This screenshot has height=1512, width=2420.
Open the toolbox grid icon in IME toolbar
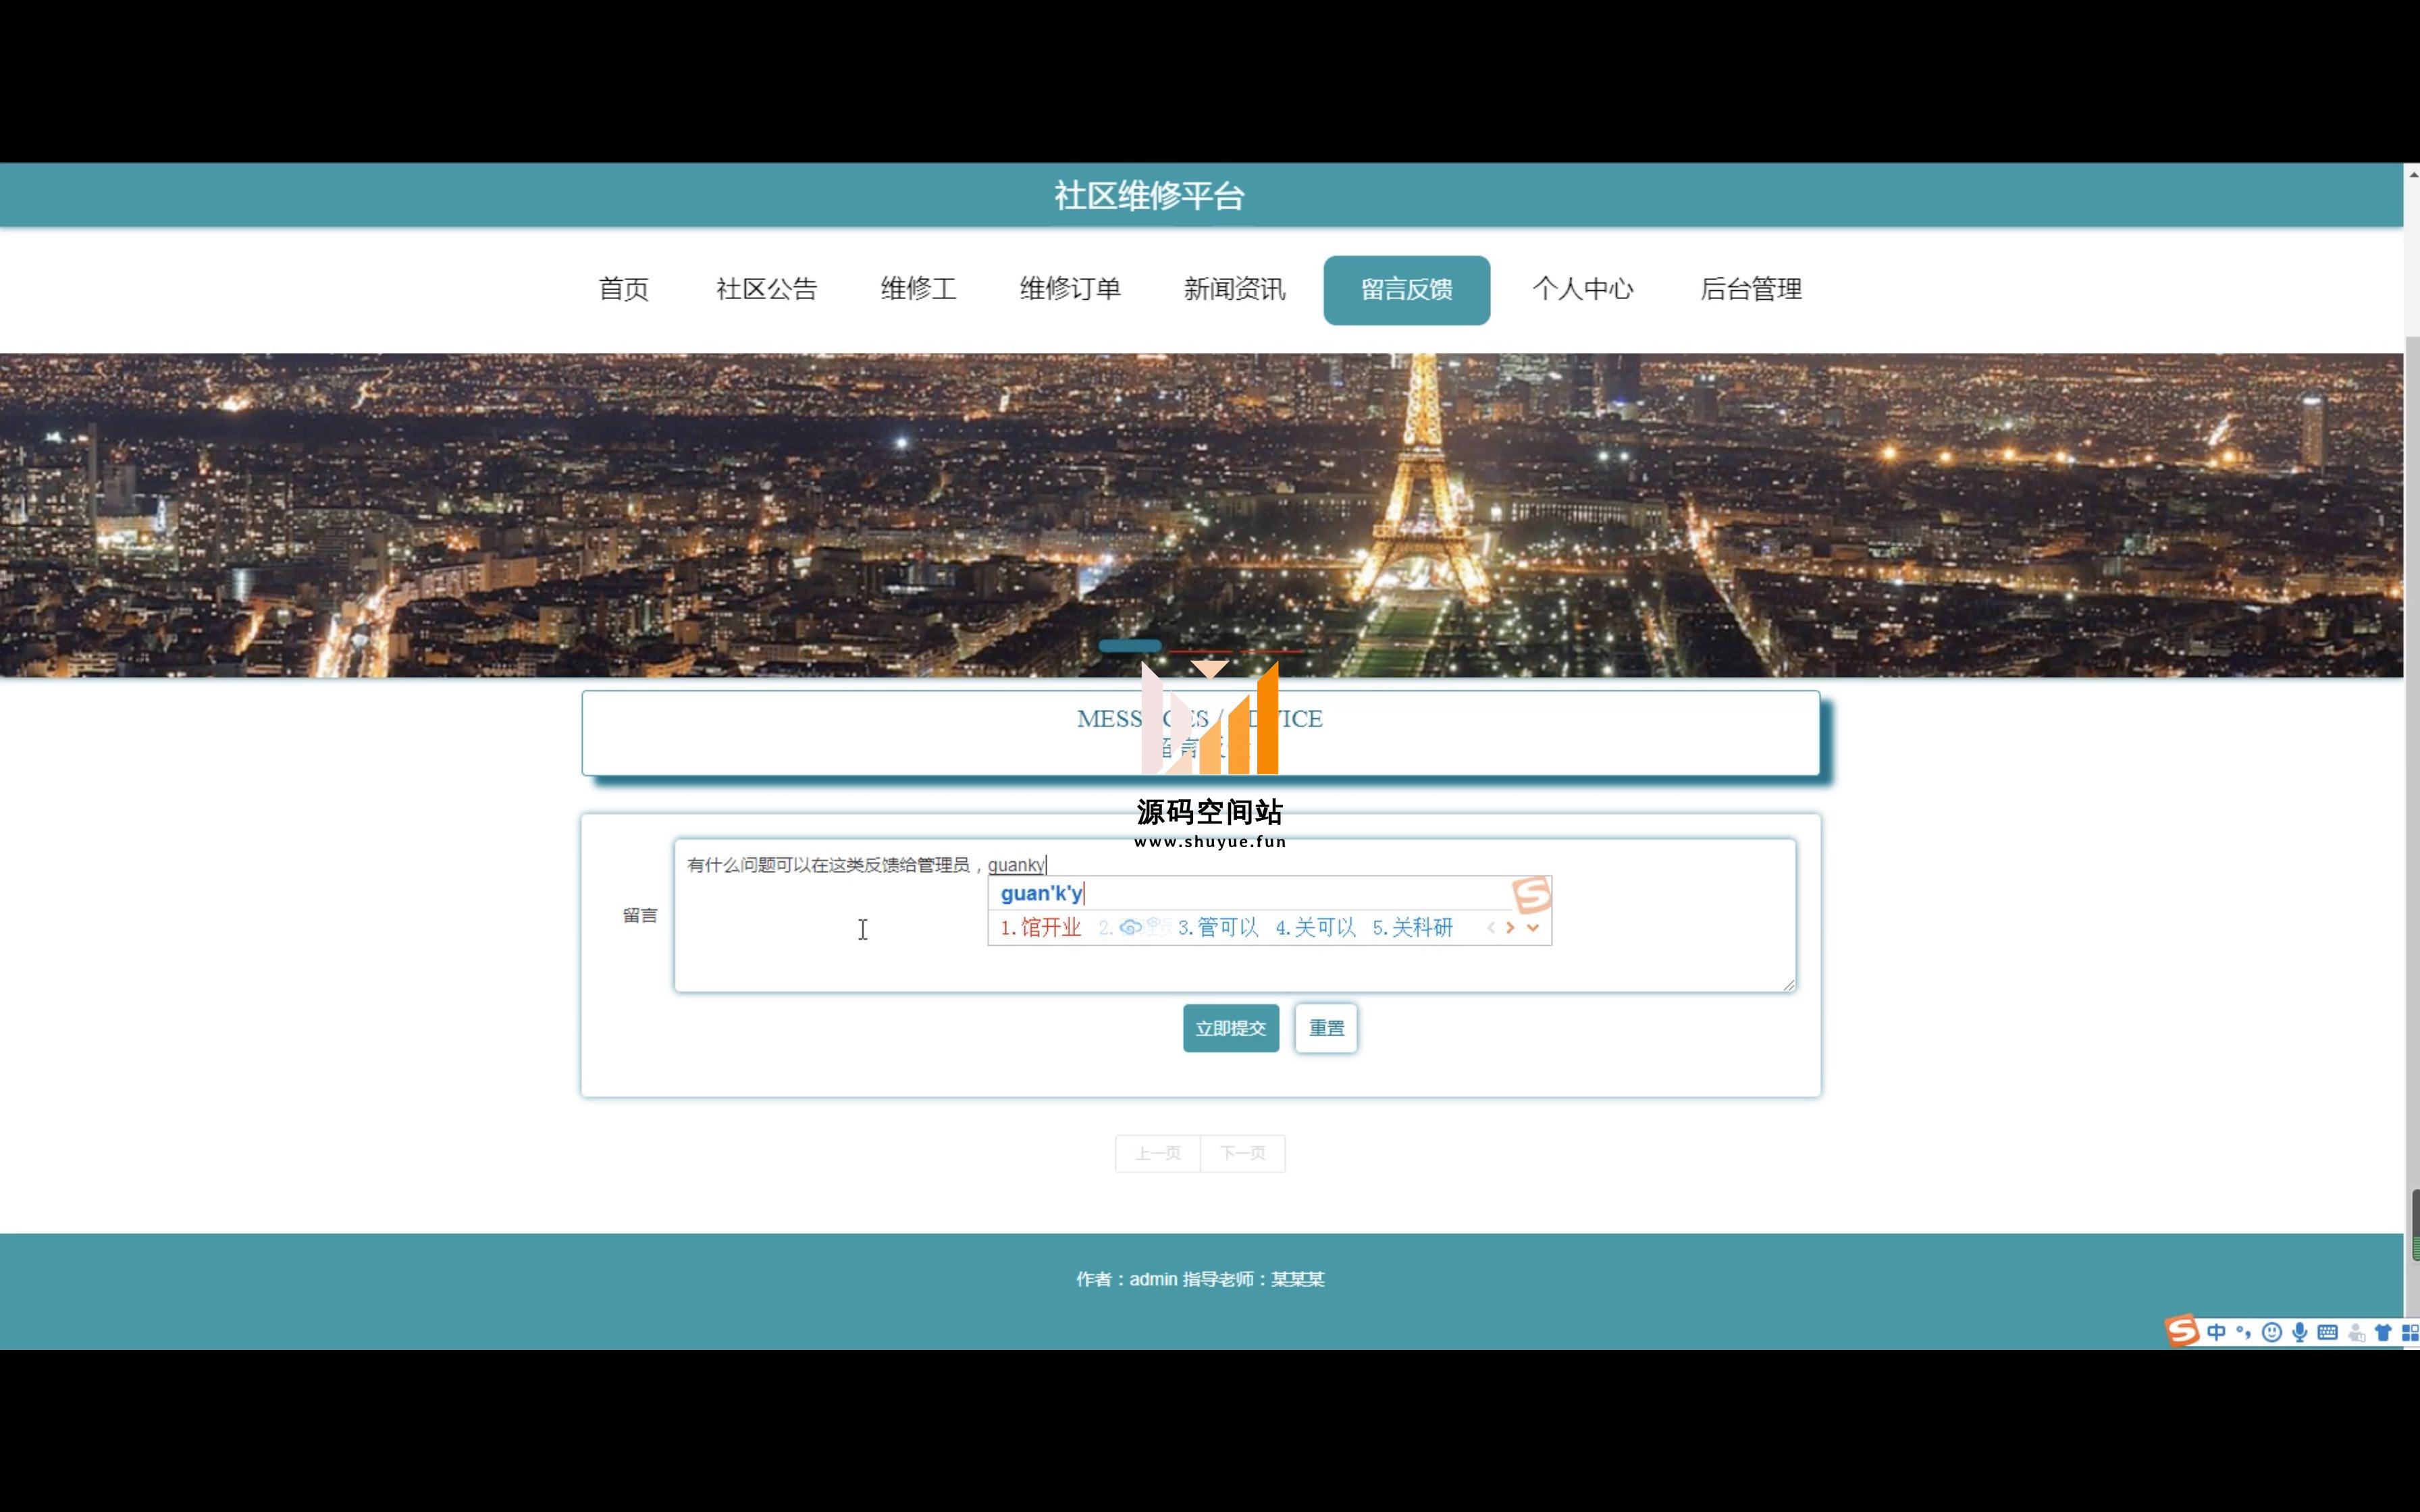point(2410,1332)
